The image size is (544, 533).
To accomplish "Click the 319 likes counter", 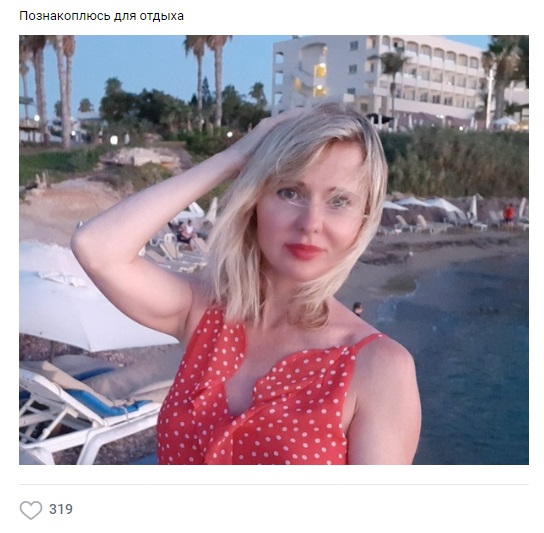I will point(61,509).
